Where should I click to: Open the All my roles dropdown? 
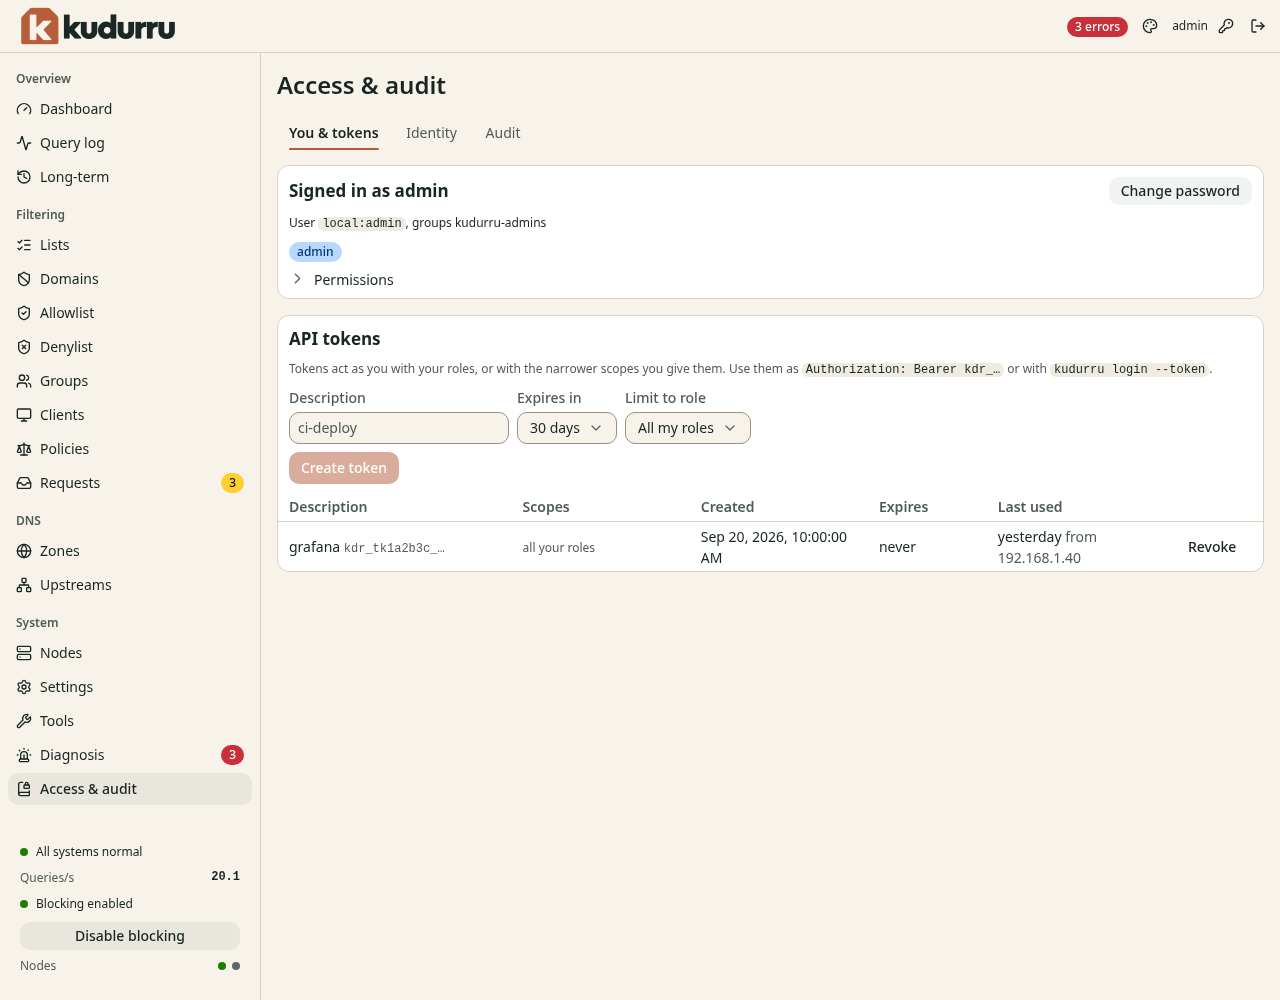coord(688,428)
